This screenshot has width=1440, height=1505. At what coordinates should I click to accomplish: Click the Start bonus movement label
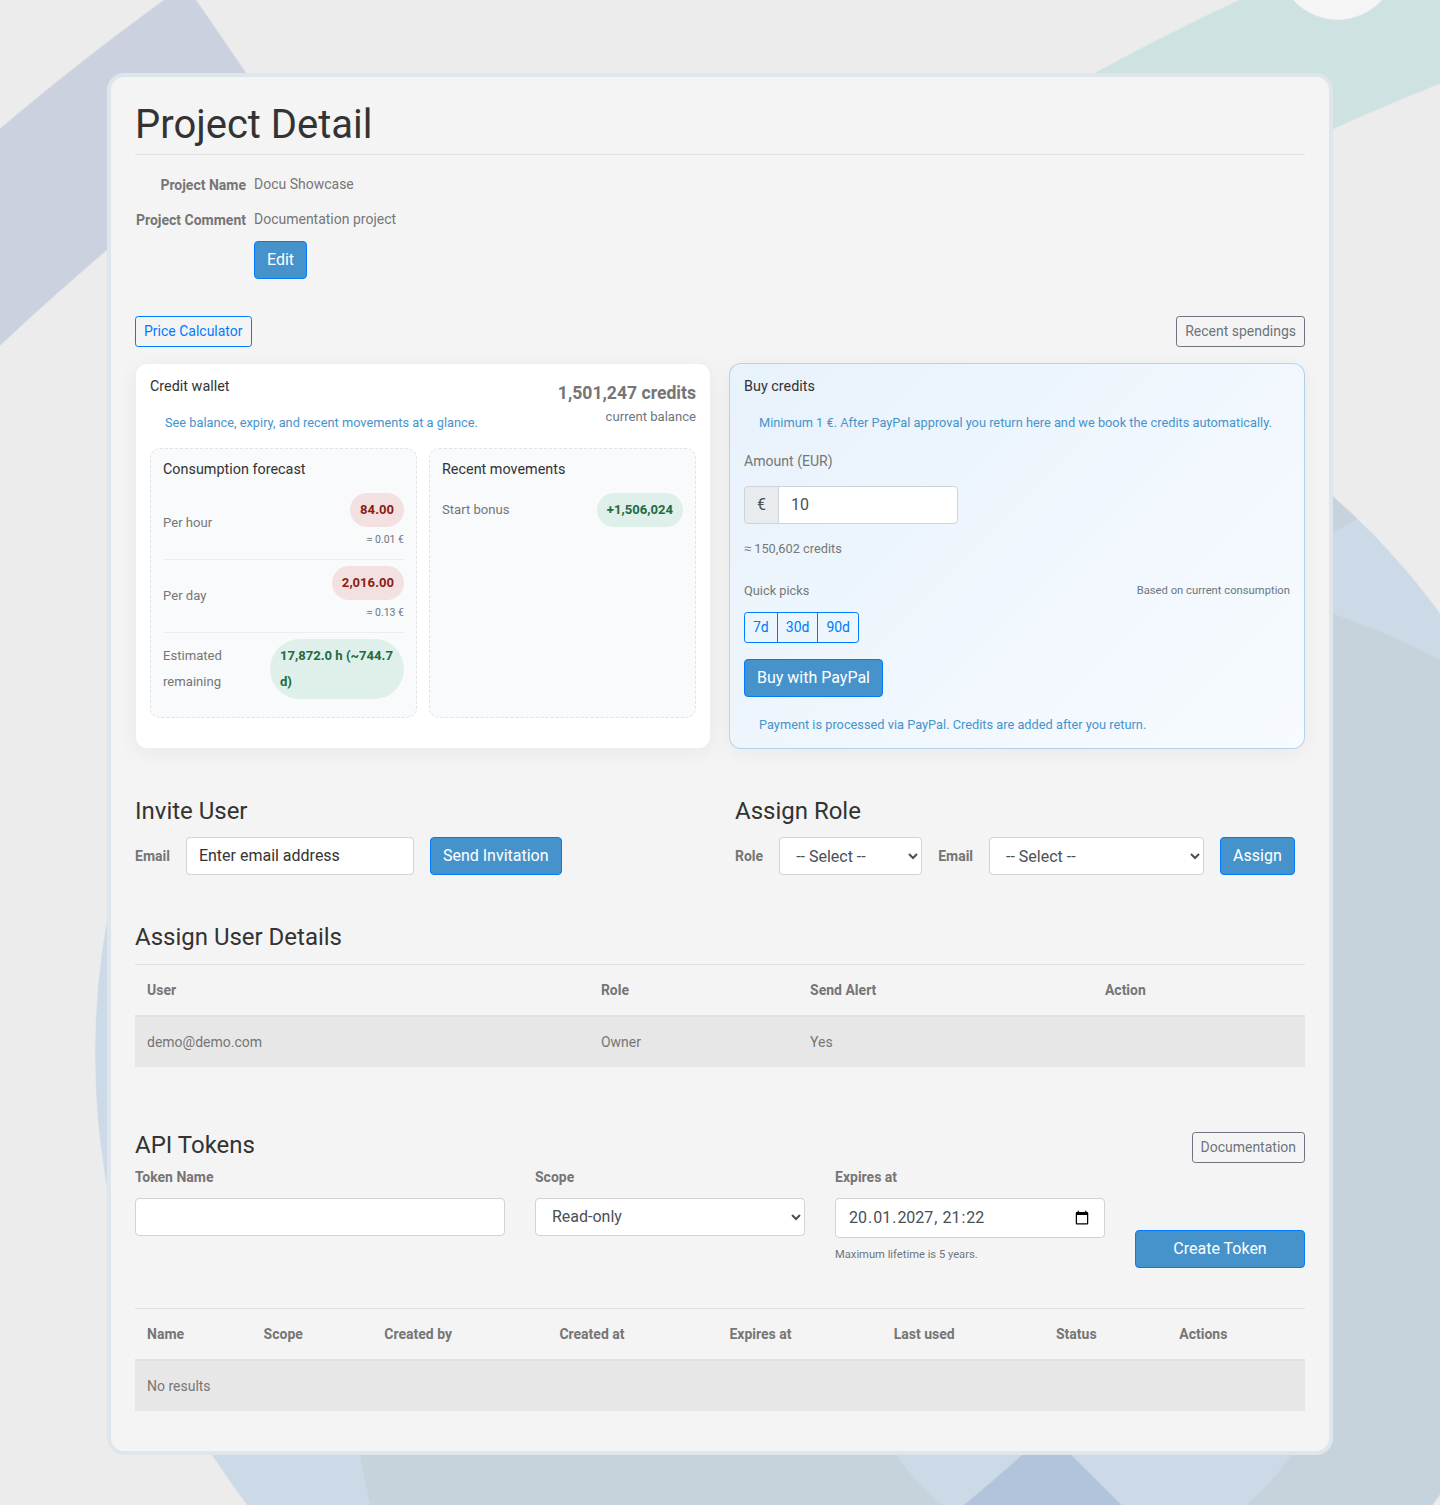[x=476, y=510]
